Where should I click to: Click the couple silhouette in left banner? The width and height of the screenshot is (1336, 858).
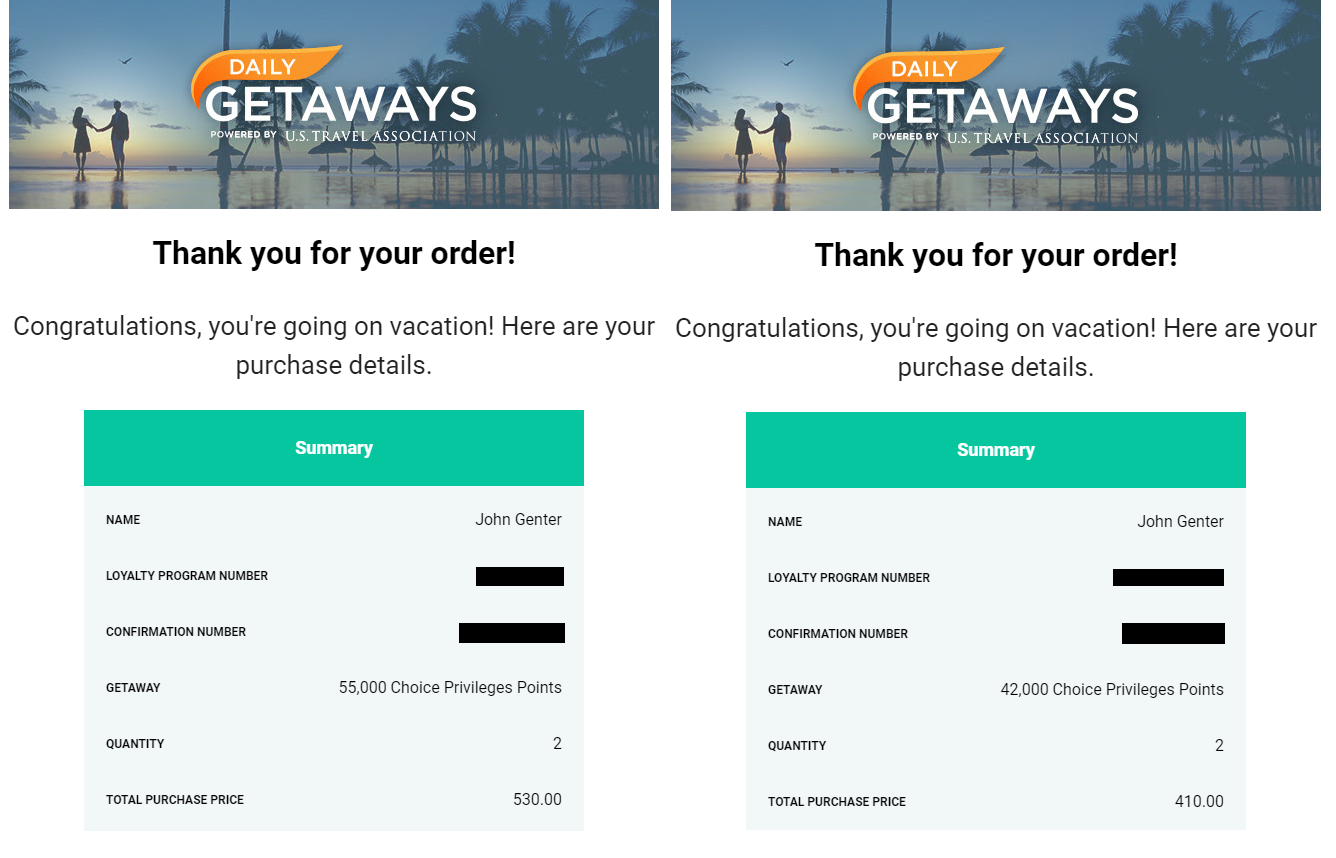point(100,140)
